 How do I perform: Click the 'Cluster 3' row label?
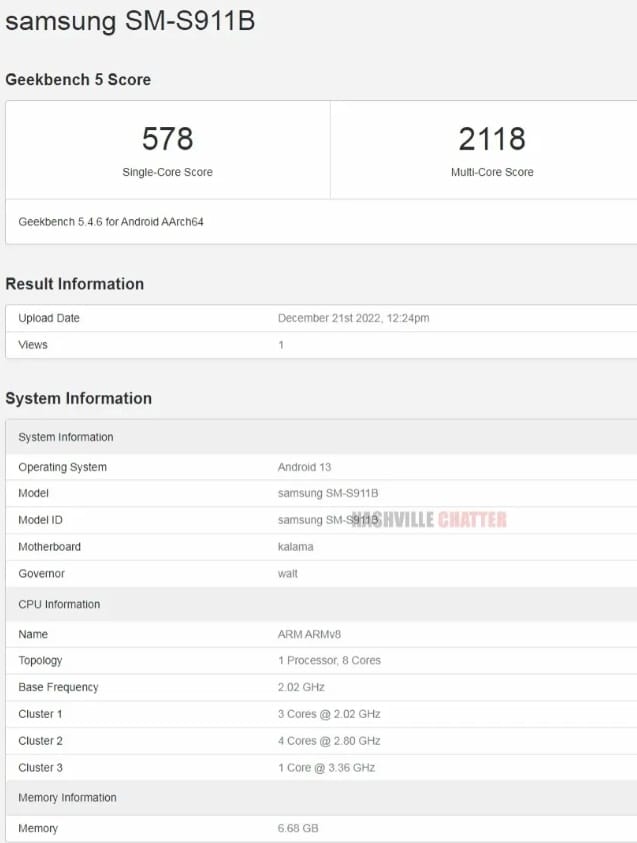point(40,768)
